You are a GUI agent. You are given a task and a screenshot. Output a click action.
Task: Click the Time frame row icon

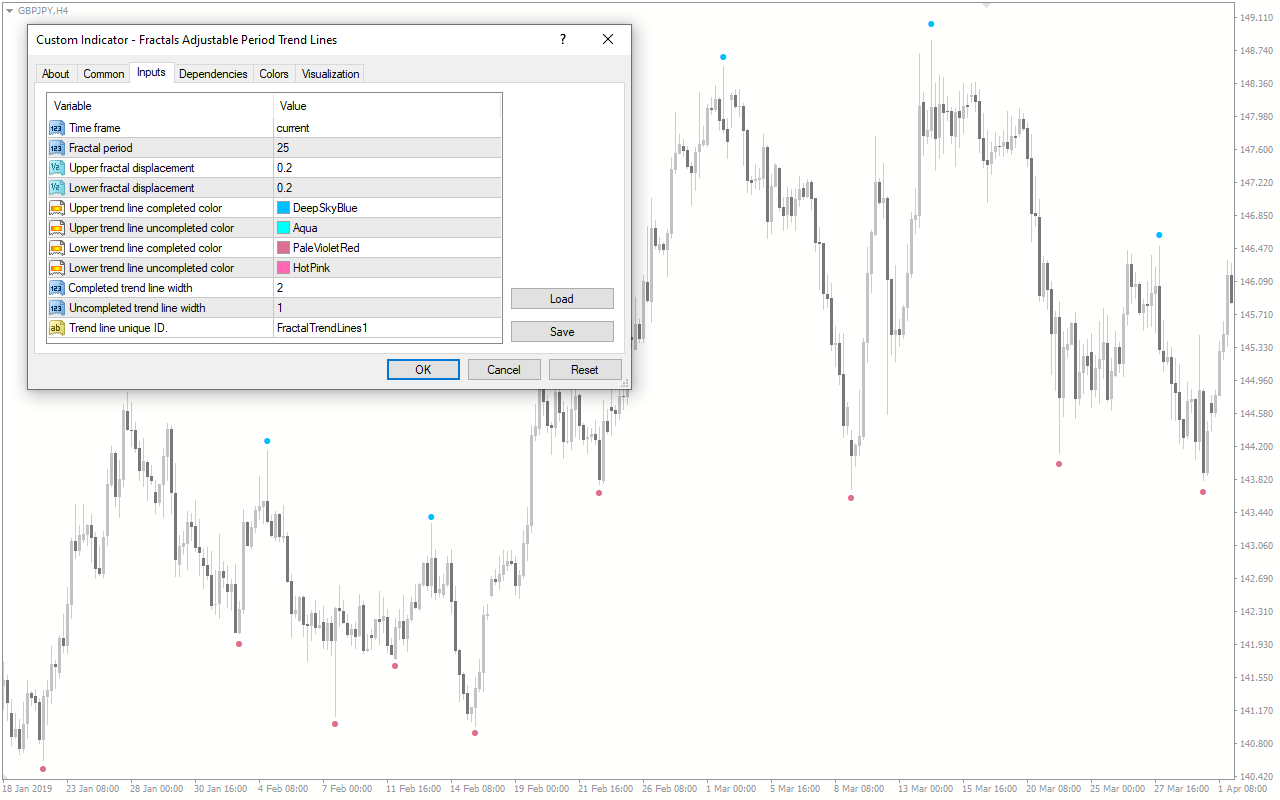[x=57, y=128]
